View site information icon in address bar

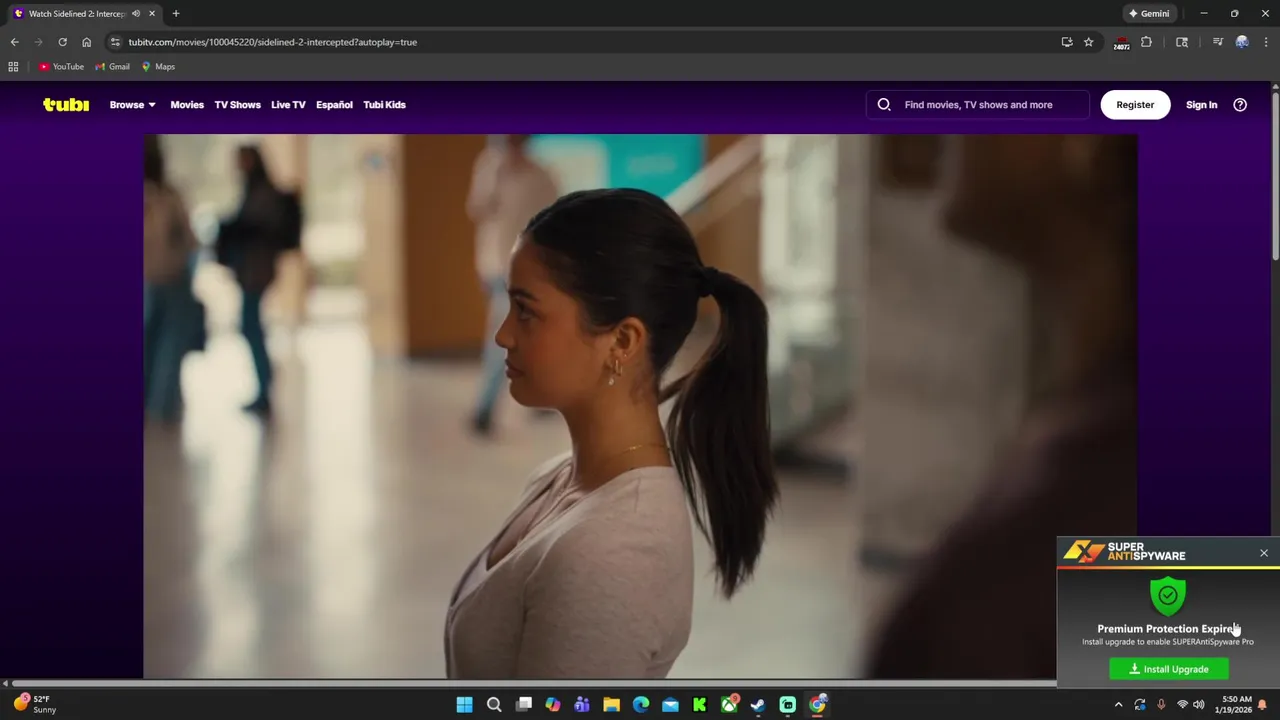click(115, 42)
